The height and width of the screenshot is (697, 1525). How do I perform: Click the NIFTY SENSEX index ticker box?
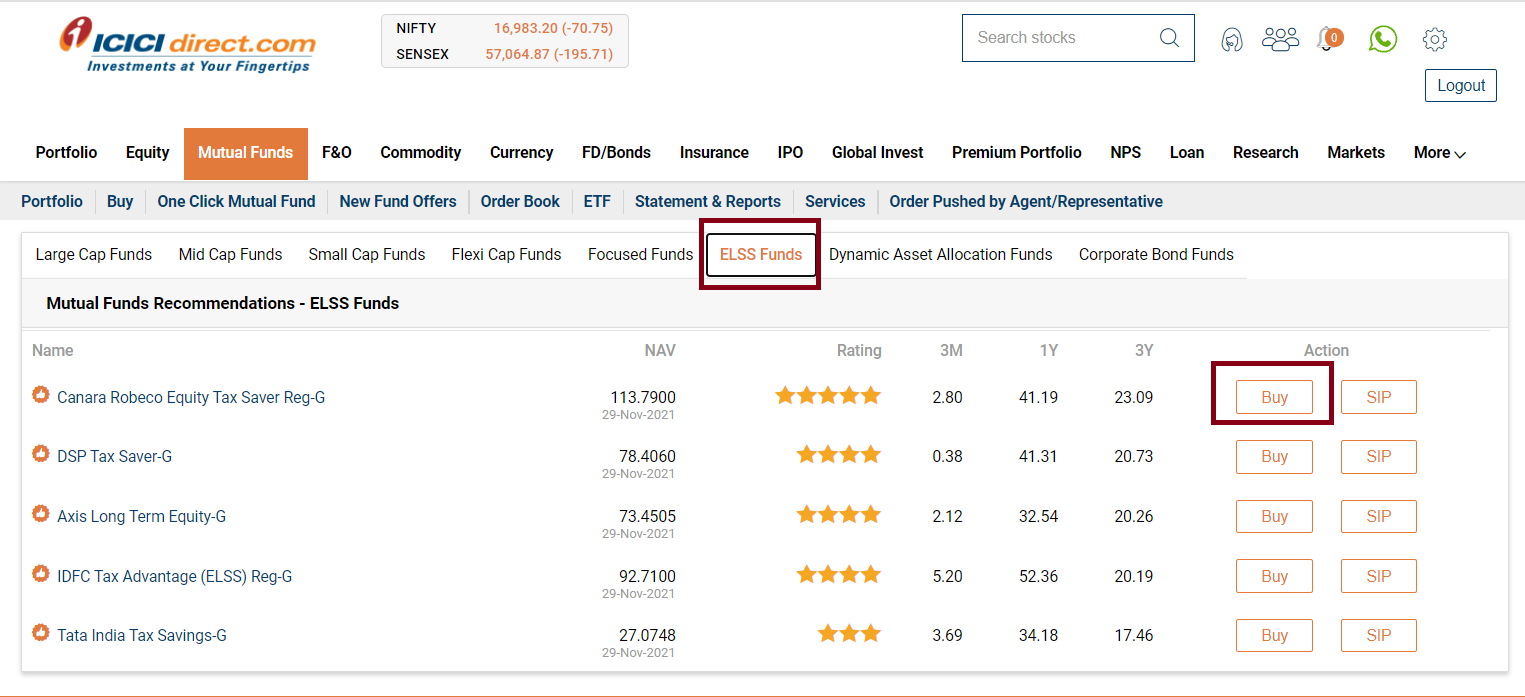[x=504, y=41]
